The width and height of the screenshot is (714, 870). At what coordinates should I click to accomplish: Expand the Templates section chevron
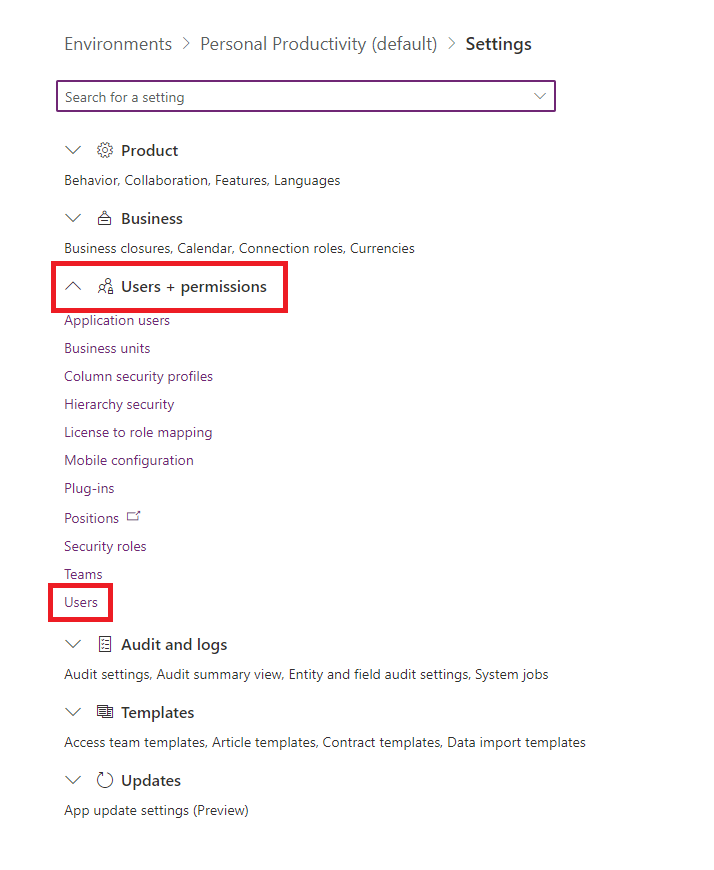[x=73, y=712]
